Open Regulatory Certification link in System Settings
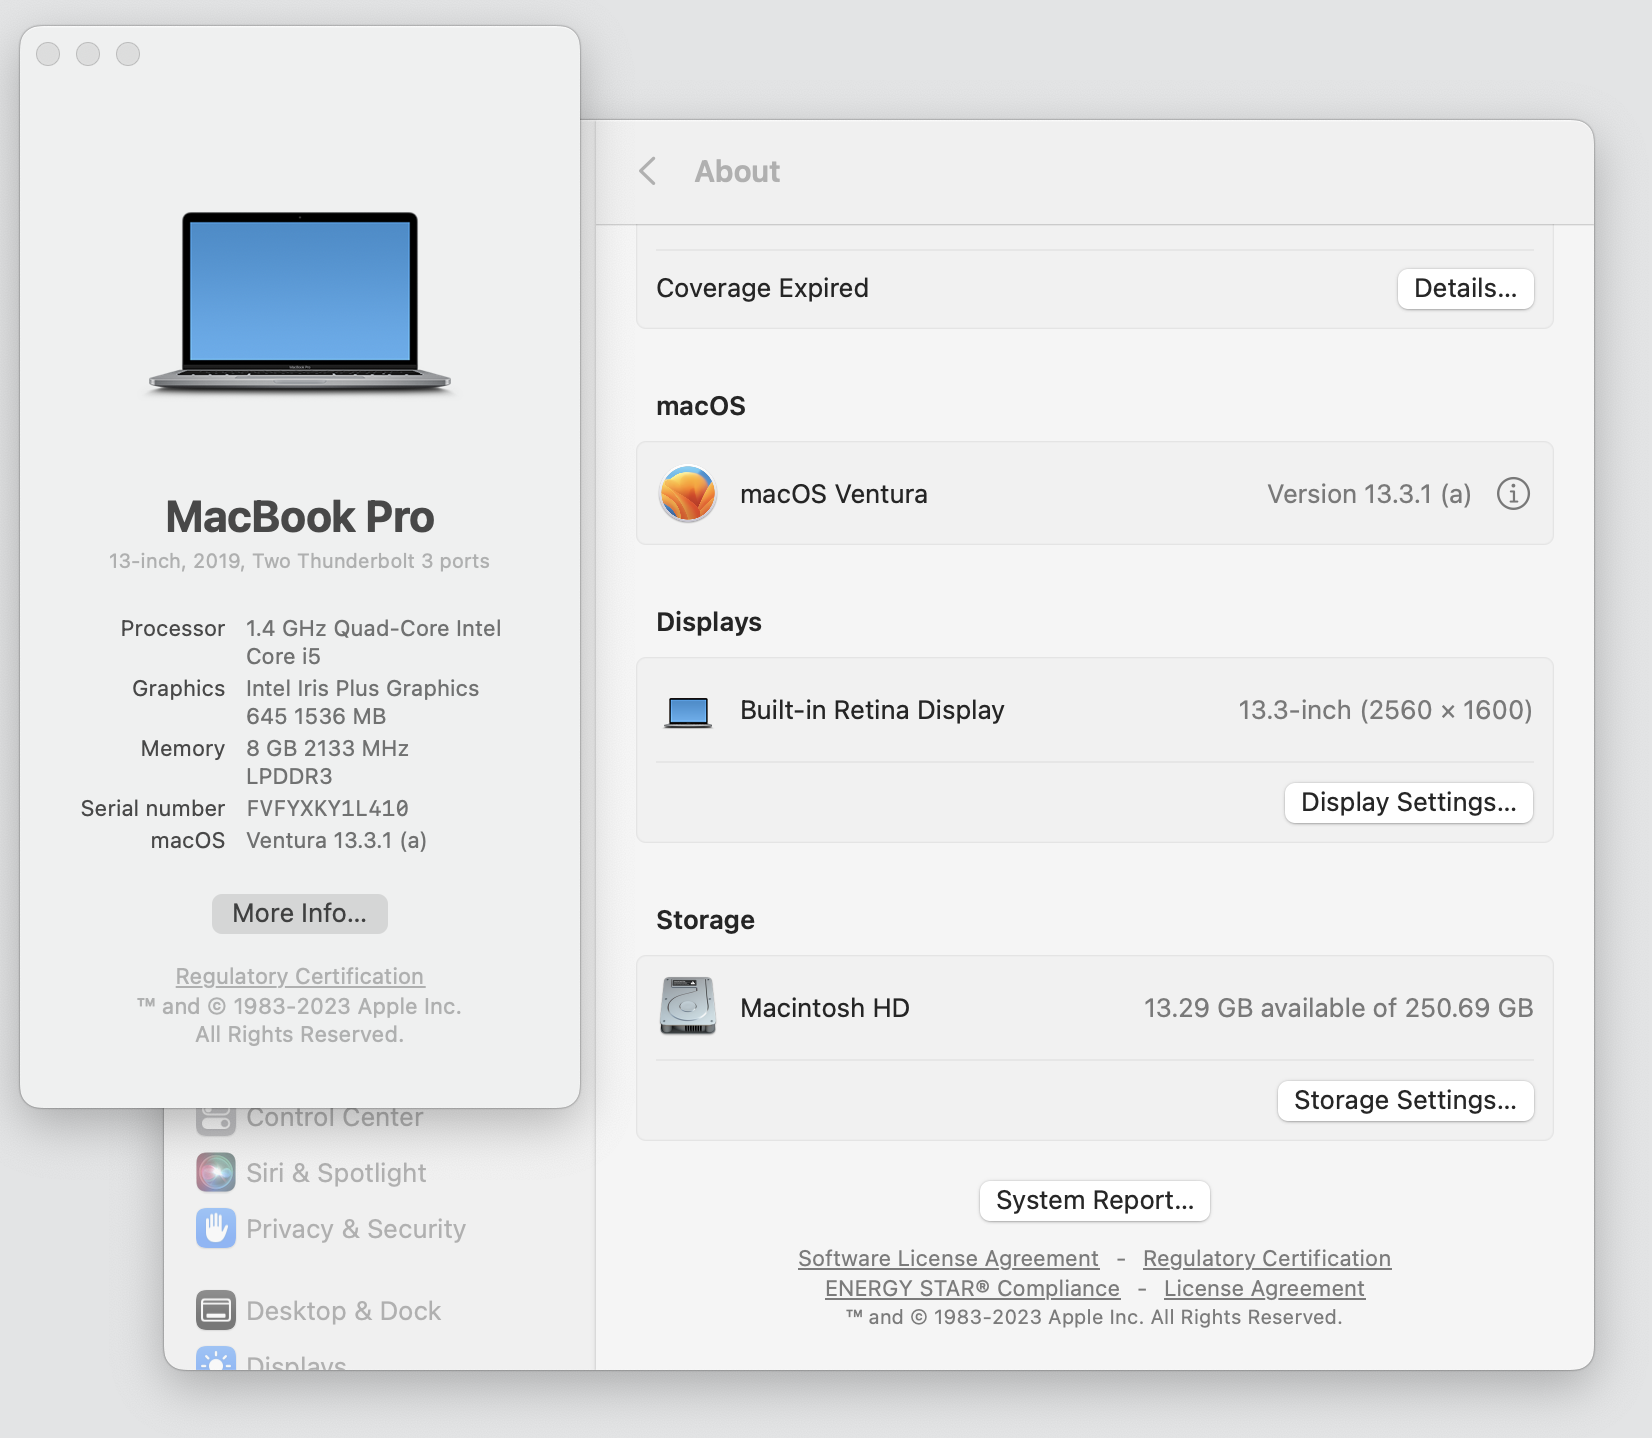Viewport: 1652px width, 1438px height. pos(1267,1258)
